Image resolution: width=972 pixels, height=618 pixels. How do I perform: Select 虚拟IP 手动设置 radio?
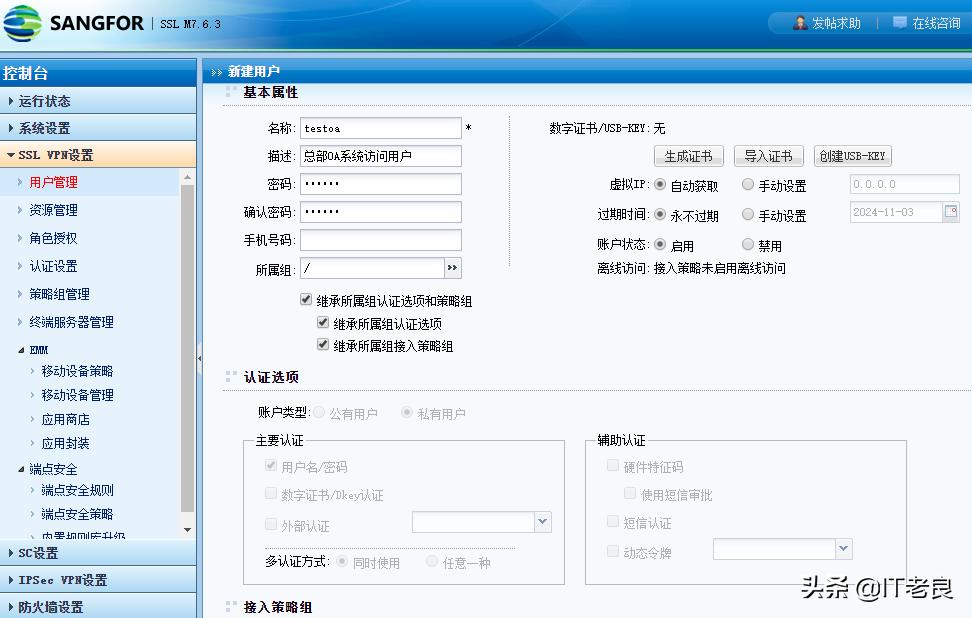tap(748, 184)
